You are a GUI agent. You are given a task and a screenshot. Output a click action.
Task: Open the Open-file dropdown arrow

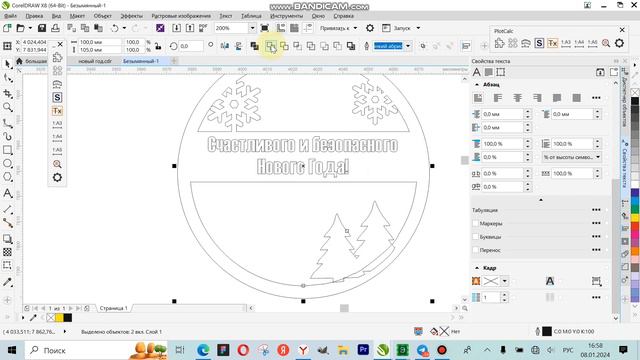coord(30,28)
